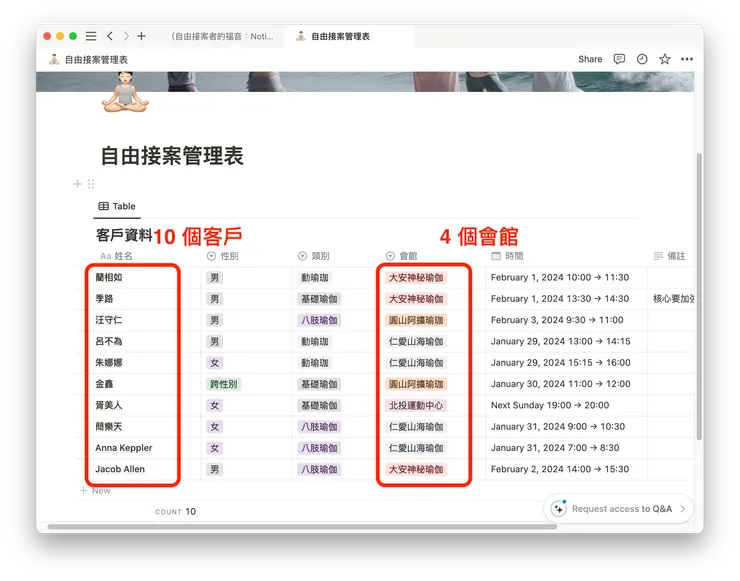The height and width of the screenshot is (581, 740).
Task: Click the 客戶資料 database title
Action: click(124, 235)
